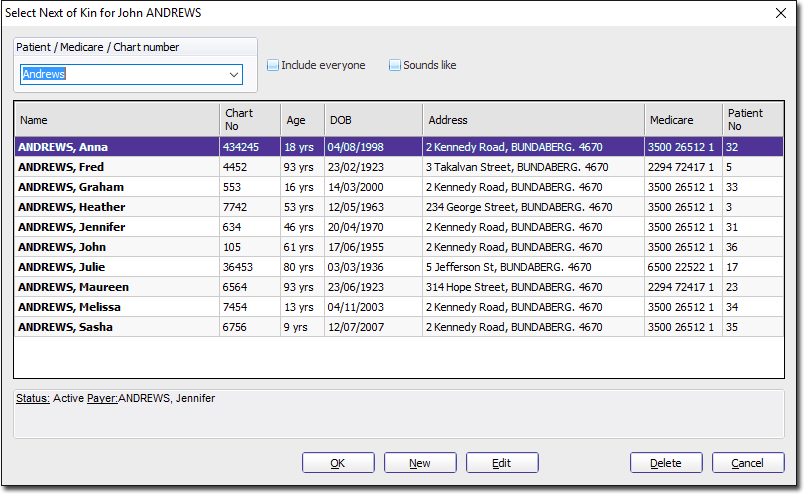The width and height of the screenshot is (804, 494).
Task: Click the New button
Action: click(420, 463)
